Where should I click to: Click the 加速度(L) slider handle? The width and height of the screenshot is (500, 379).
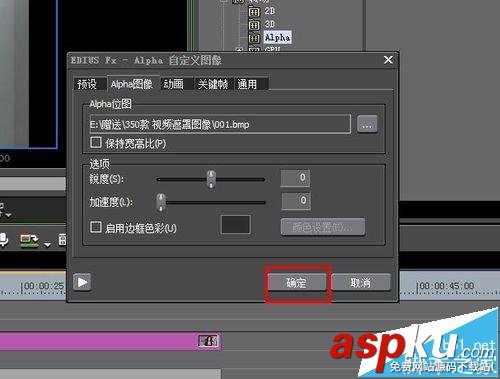click(161, 202)
